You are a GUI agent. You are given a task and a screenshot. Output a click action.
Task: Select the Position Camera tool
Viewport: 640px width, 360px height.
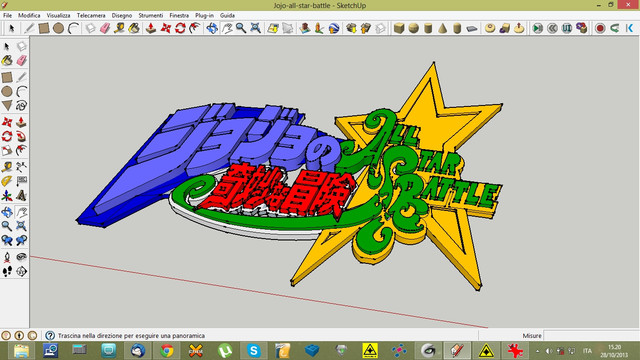point(7,257)
